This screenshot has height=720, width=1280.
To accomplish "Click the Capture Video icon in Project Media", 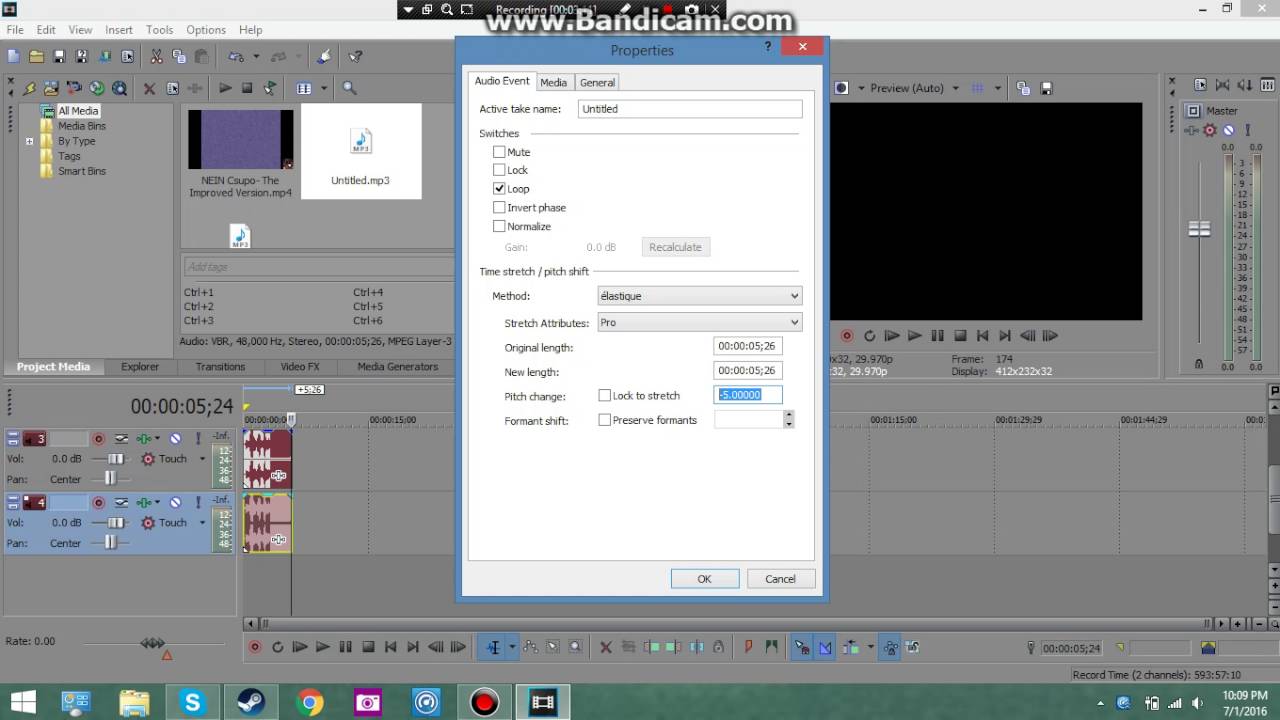I will point(75,88).
